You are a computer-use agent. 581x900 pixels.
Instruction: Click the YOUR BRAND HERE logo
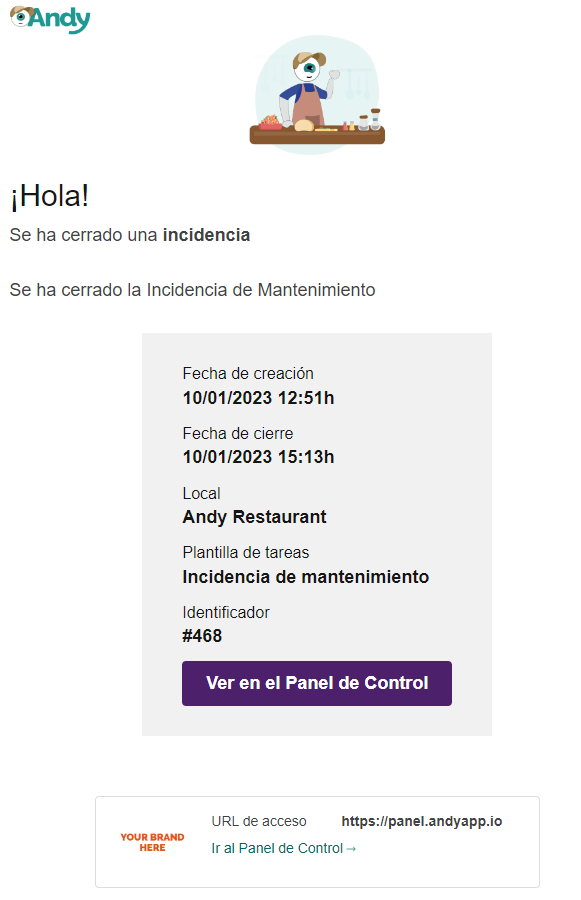point(152,842)
